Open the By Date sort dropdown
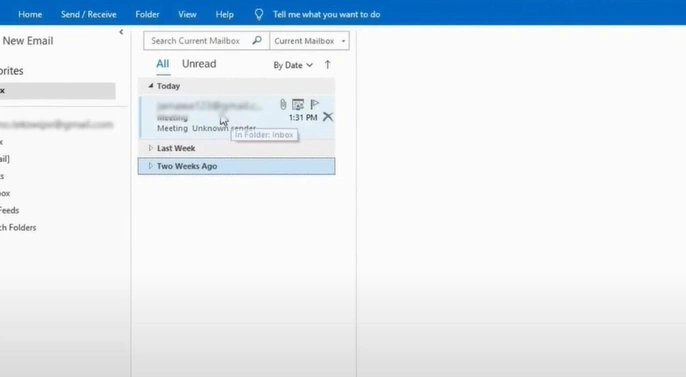Screen dimensions: 686x377 point(293,65)
